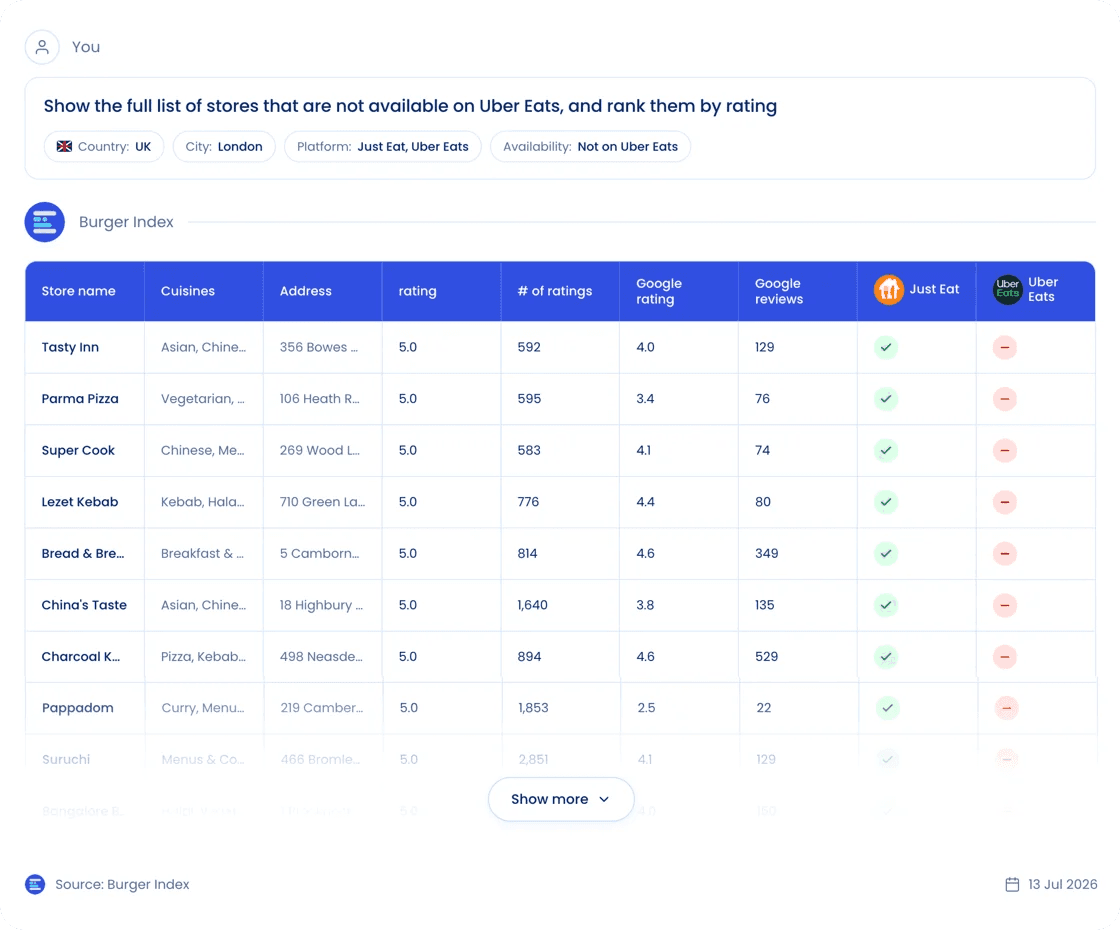Viewport: 1120px width, 930px height.
Task: Click China's Taste Just Eat checkmark
Action: pyautogui.click(x=886, y=605)
